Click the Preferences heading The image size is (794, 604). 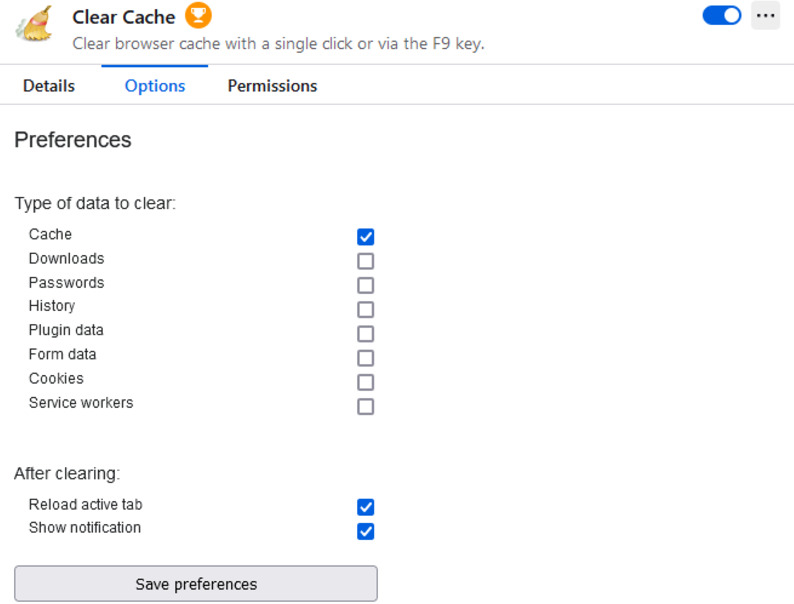pos(73,140)
